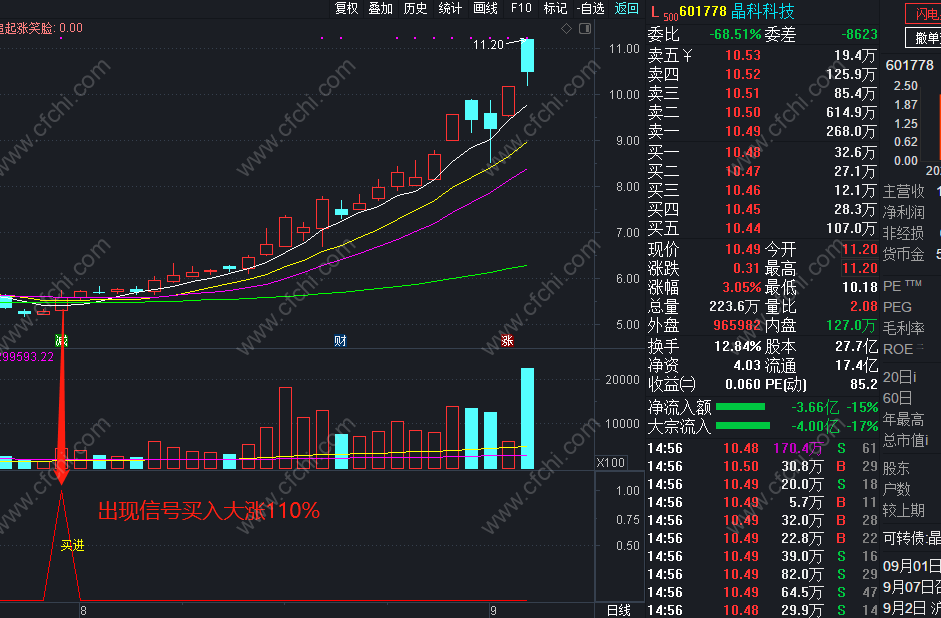Select the 14:56 tick with 29.9万 volume
This screenshot has height=618, width=941.
click(762, 610)
